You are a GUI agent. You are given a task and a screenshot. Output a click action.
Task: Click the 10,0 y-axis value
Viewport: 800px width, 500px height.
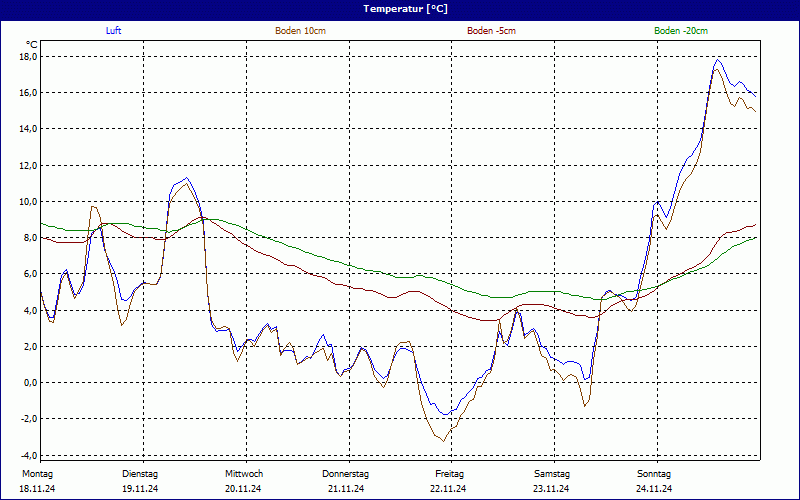click(30, 202)
